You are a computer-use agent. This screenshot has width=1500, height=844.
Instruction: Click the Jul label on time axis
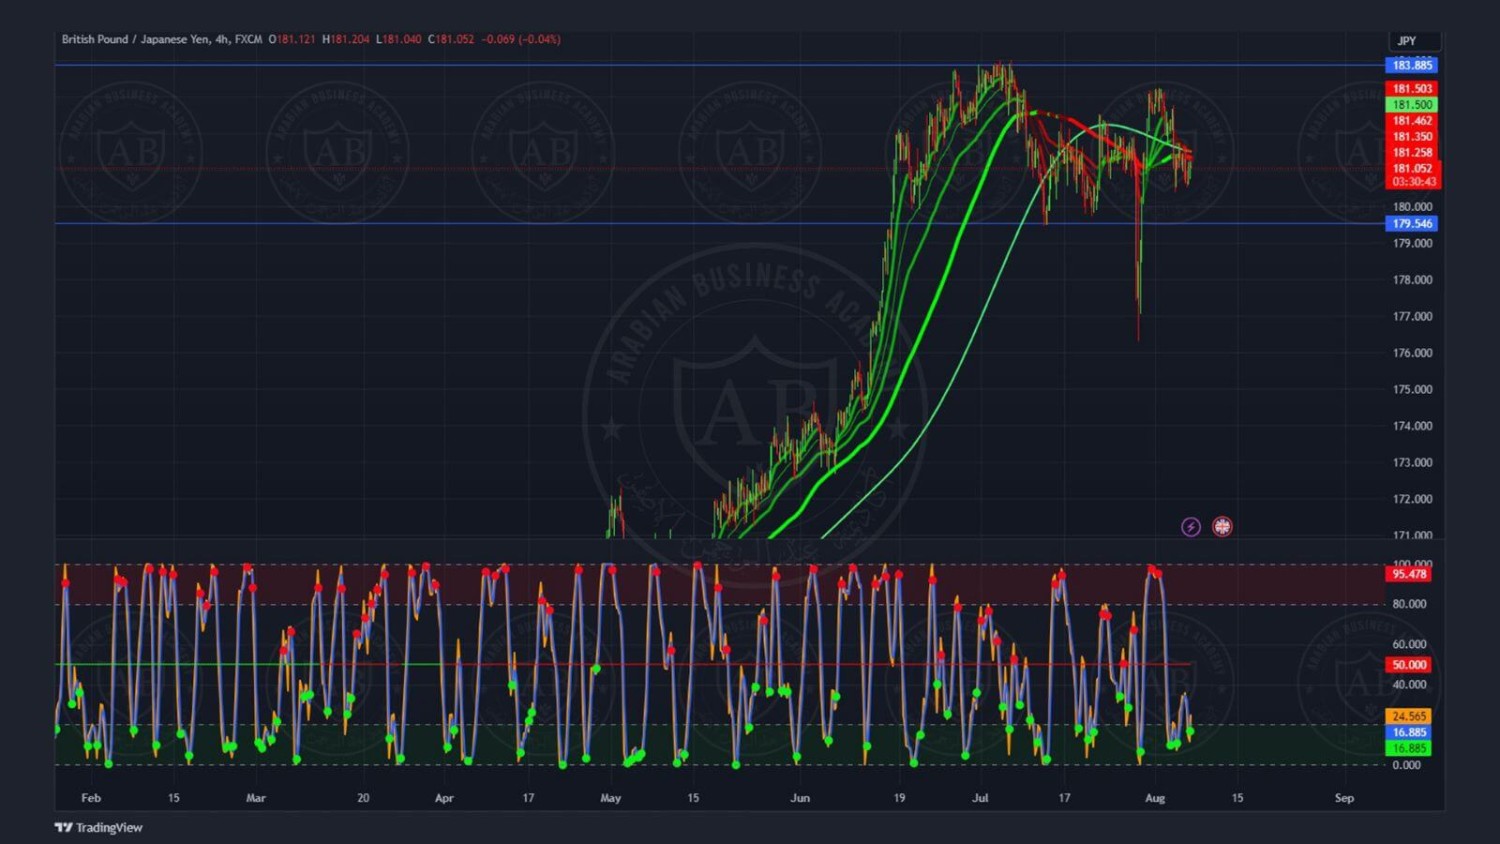(x=980, y=798)
